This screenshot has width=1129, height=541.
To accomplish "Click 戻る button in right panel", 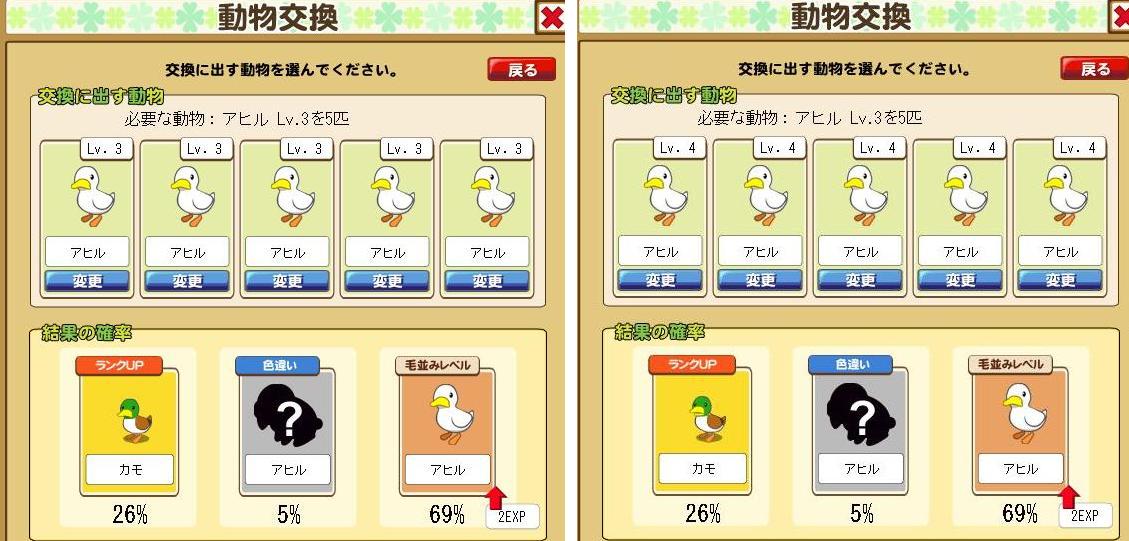I will (1094, 68).
